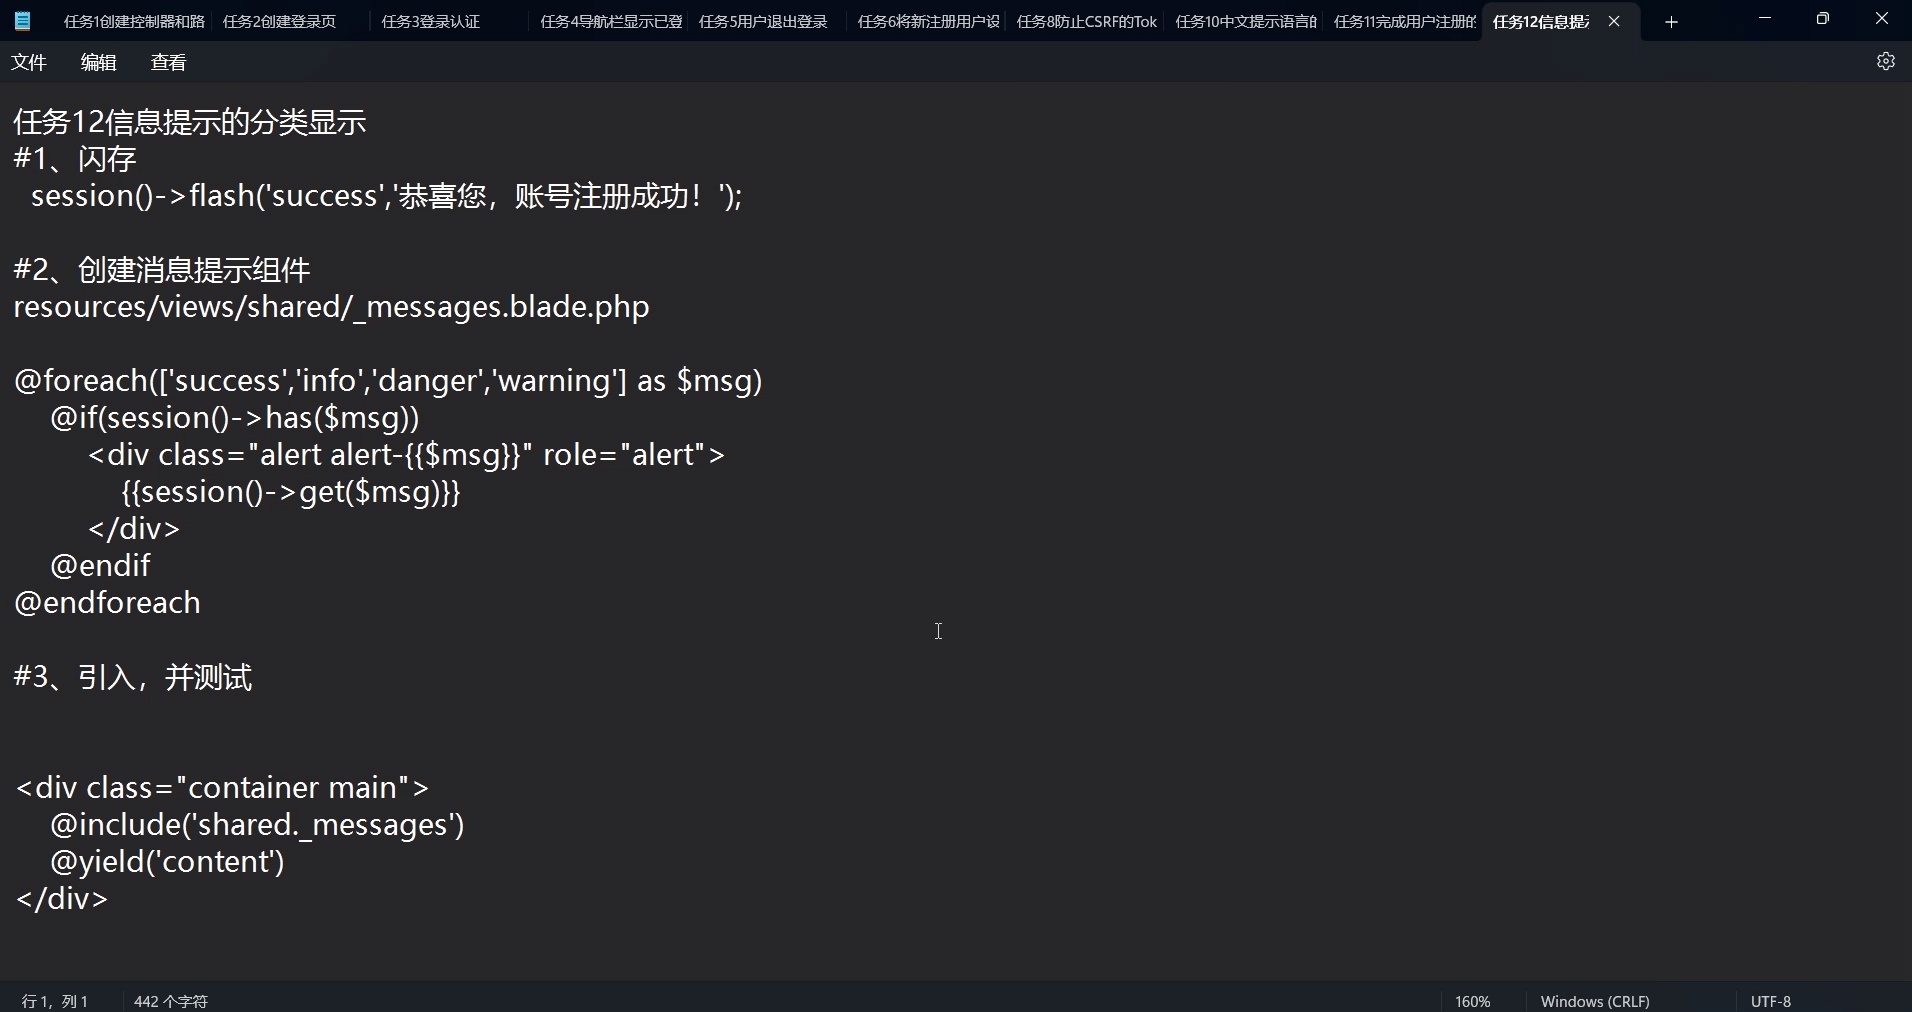This screenshot has height=1012, width=1912.
Task: Open the 查看 menu
Action: click(168, 61)
